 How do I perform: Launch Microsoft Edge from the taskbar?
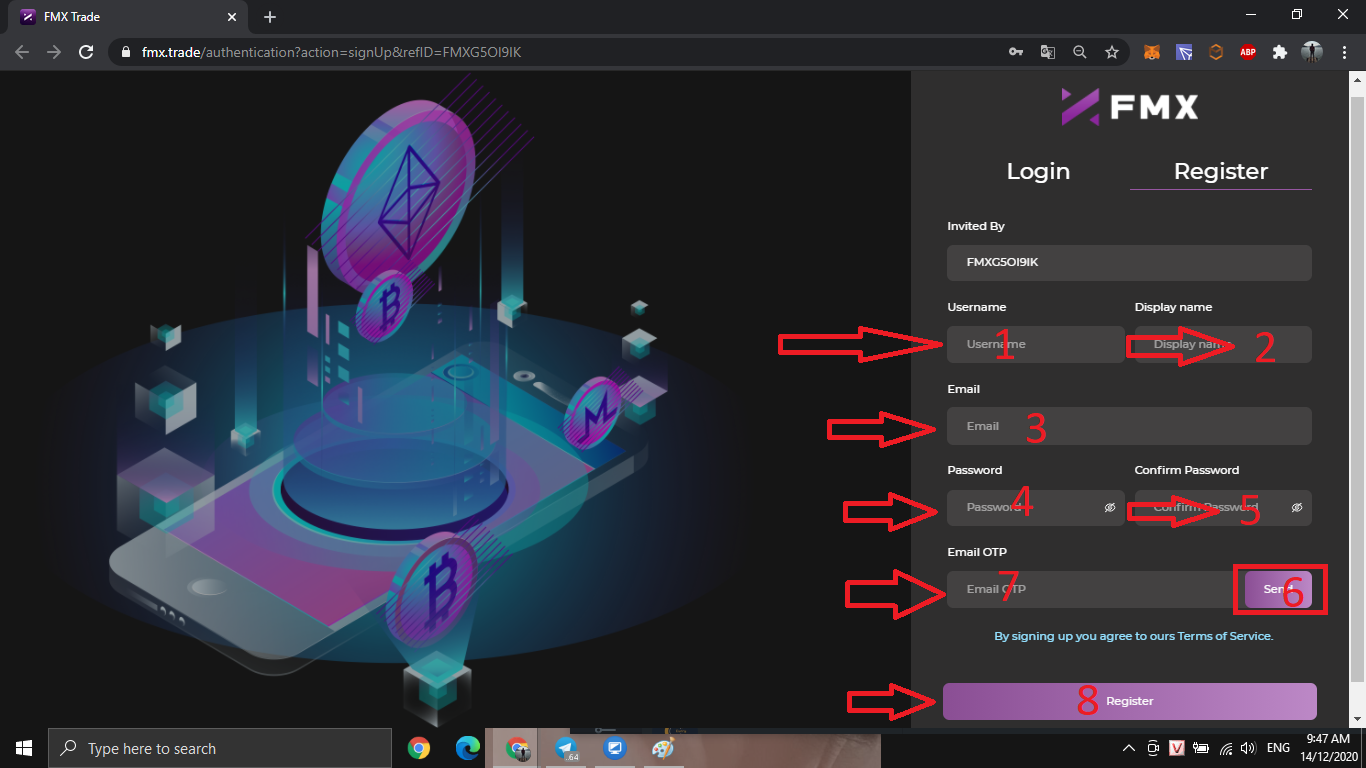[x=468, y=748]
